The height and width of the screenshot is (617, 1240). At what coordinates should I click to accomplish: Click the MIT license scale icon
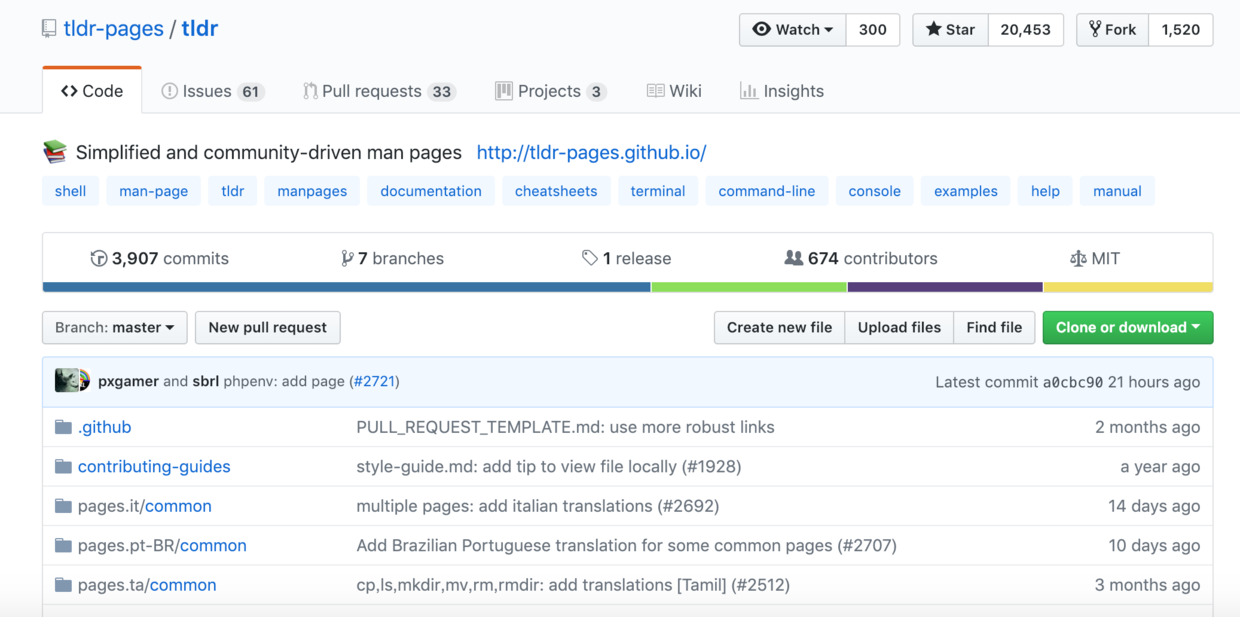(1078, 258)
